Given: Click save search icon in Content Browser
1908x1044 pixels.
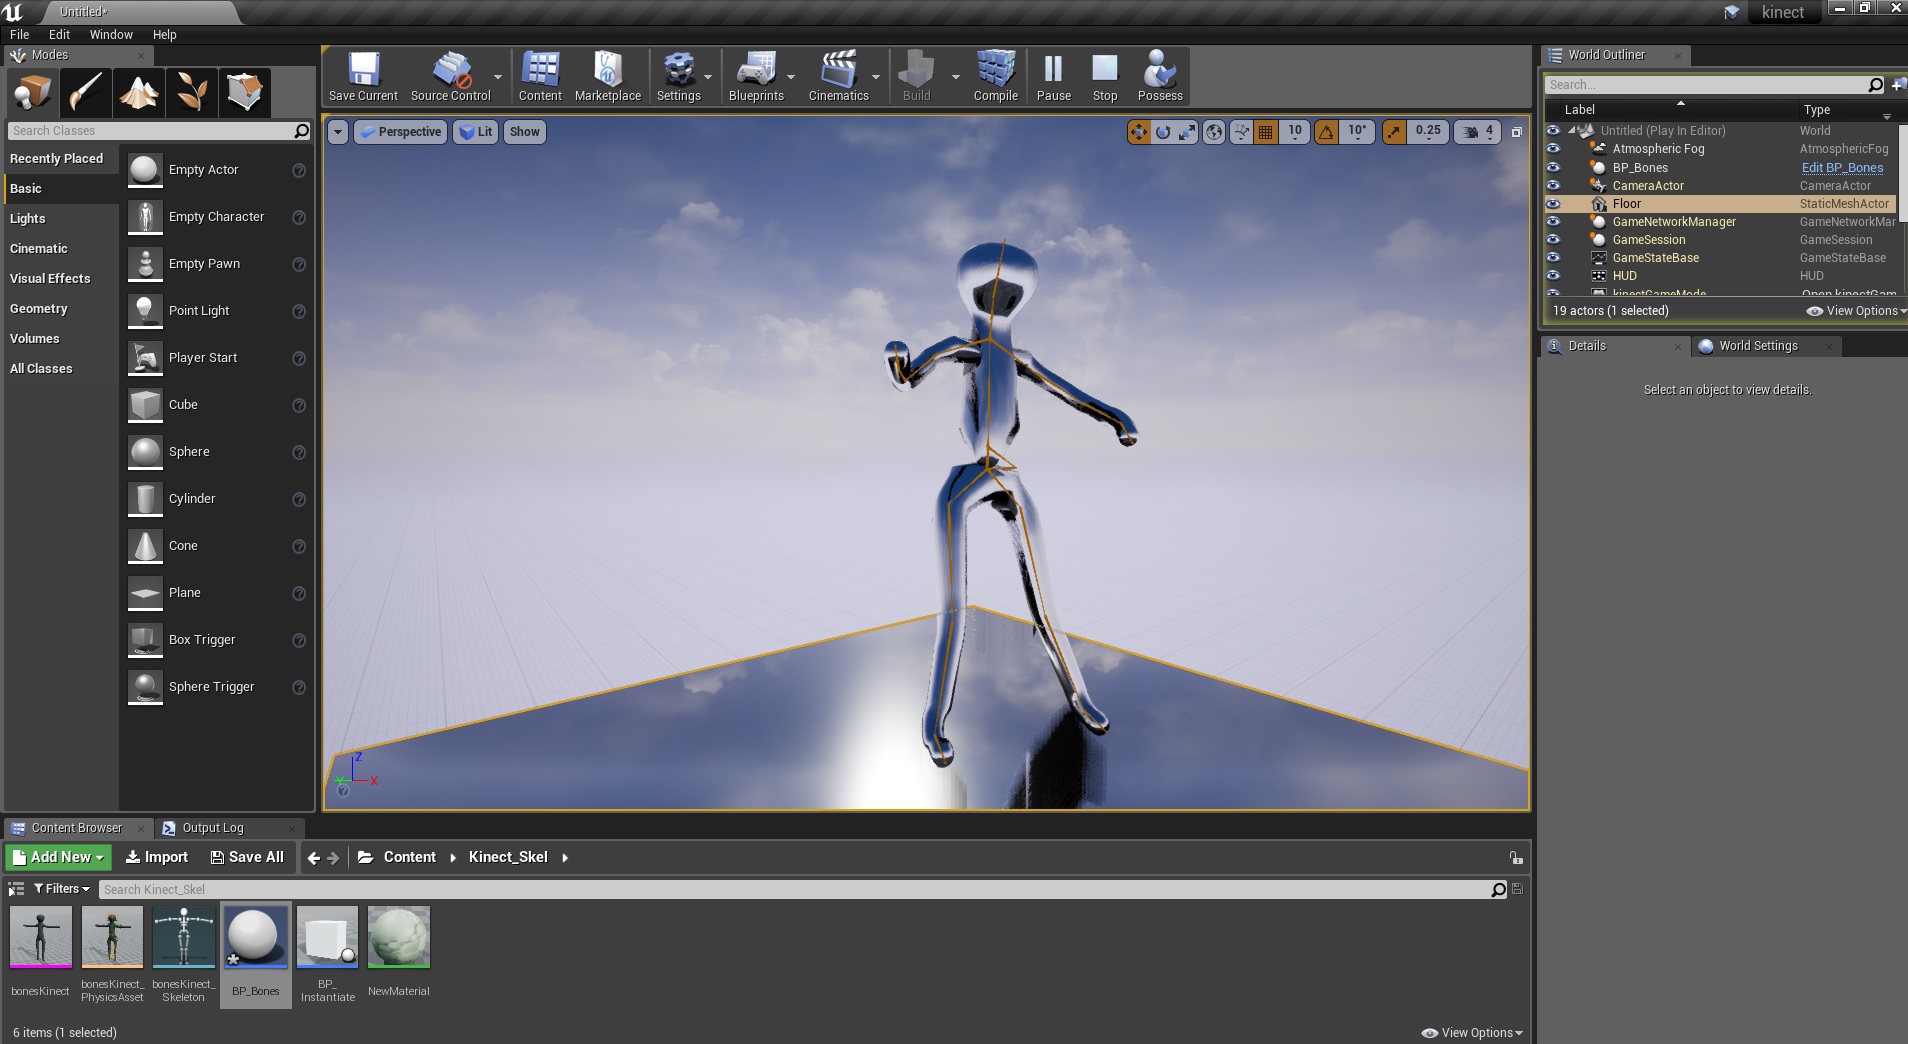Looking at the screenshot, I should (x=1518, y=889).
